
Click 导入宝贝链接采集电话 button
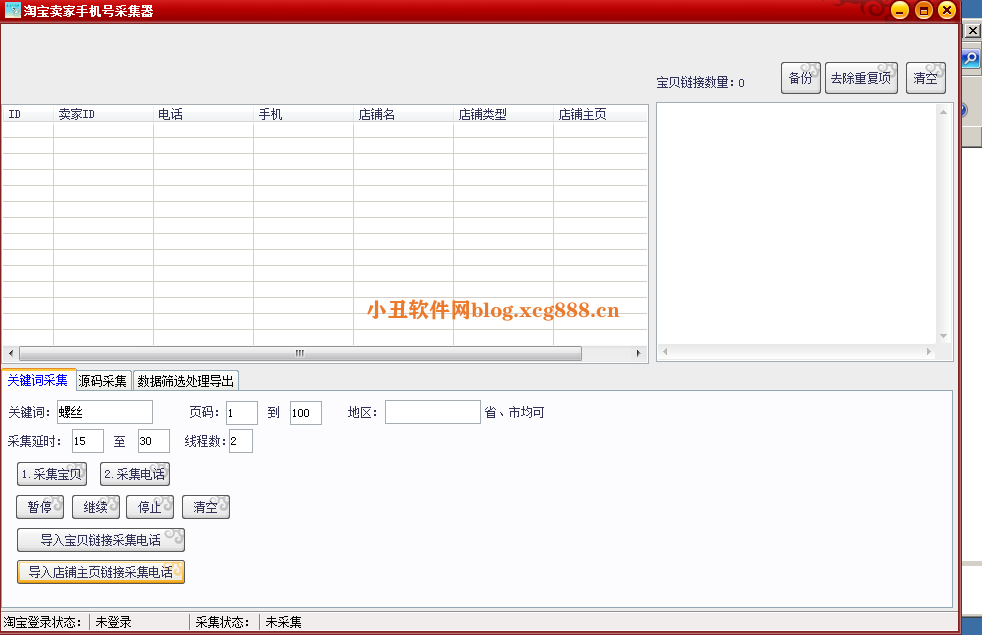(x=101, y=540)
